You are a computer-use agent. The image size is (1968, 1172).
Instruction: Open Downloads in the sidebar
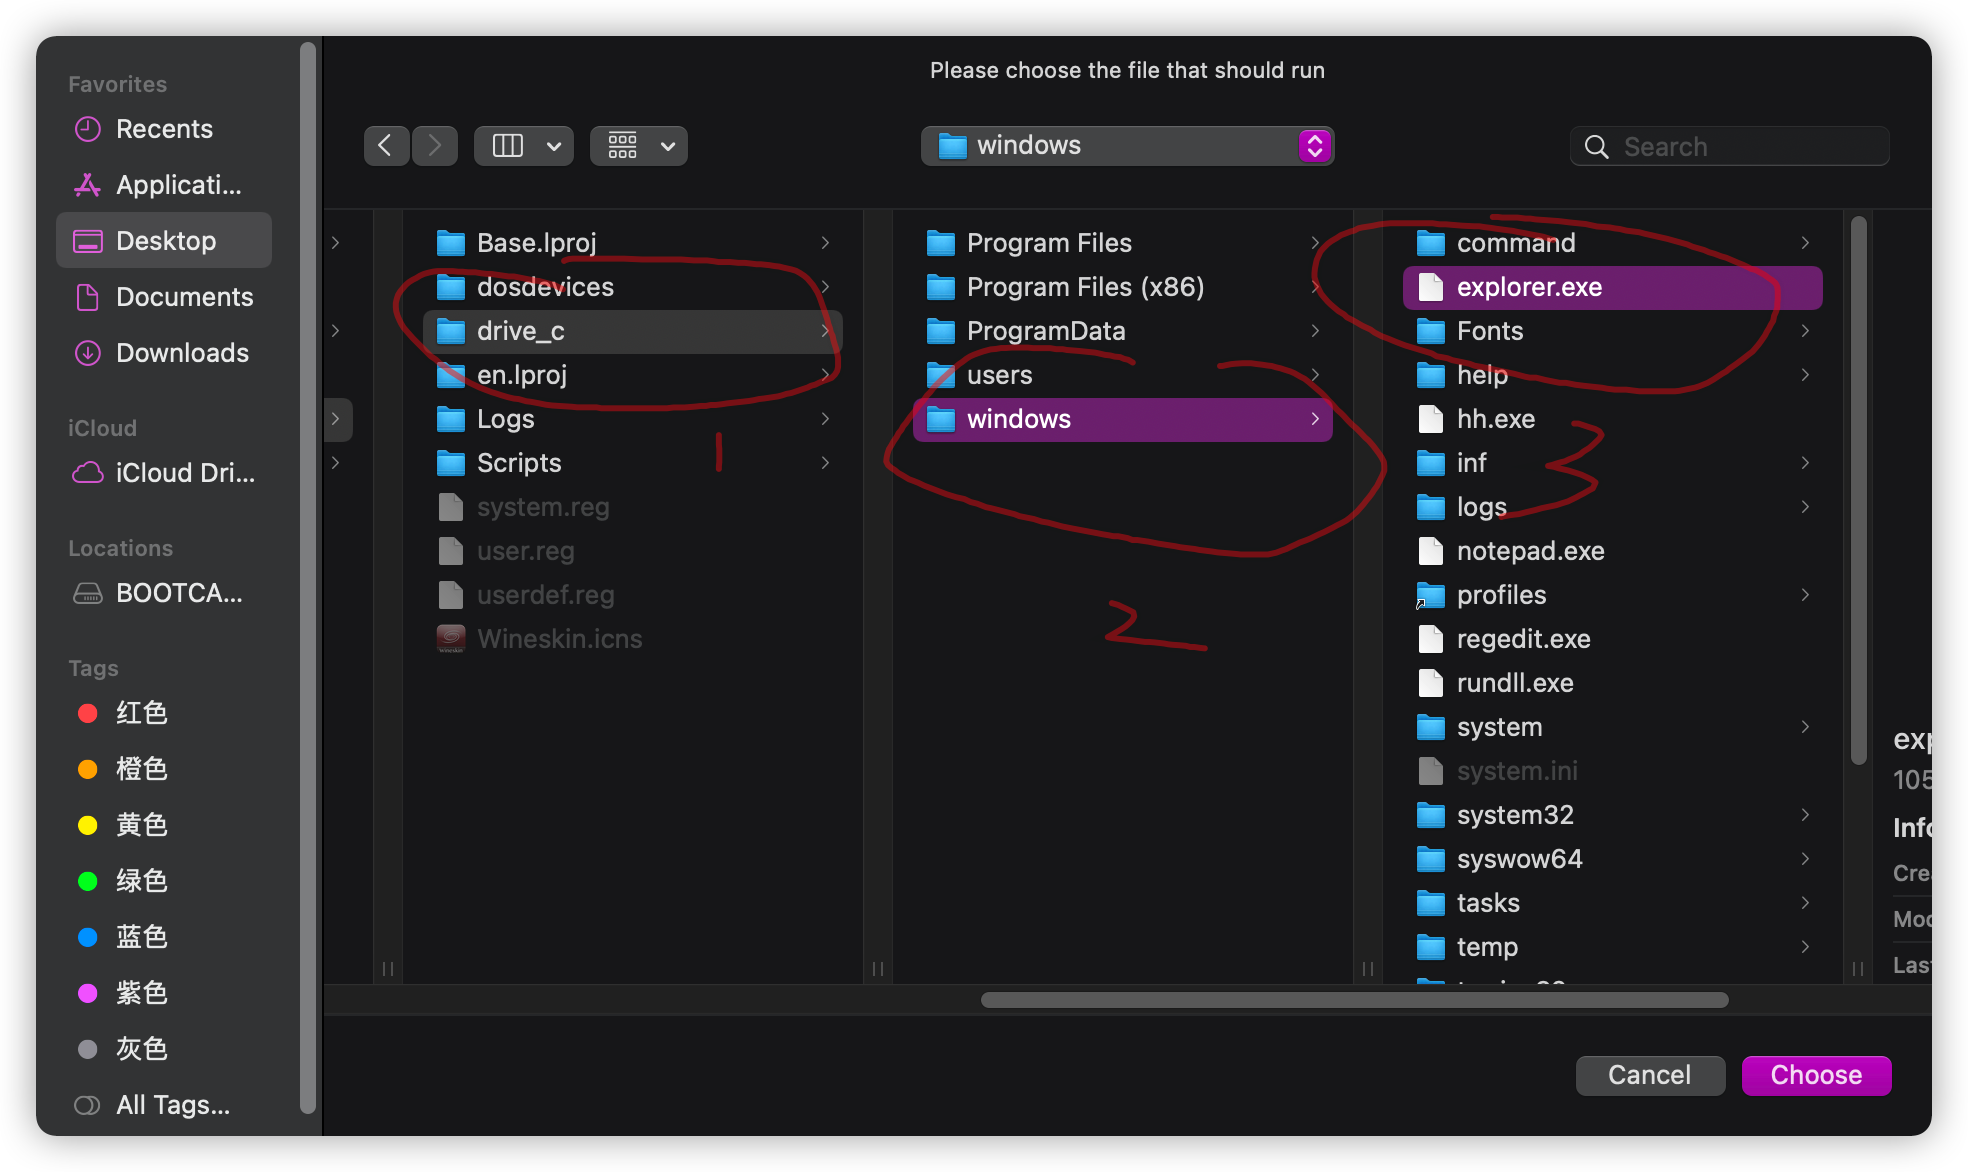182,353
